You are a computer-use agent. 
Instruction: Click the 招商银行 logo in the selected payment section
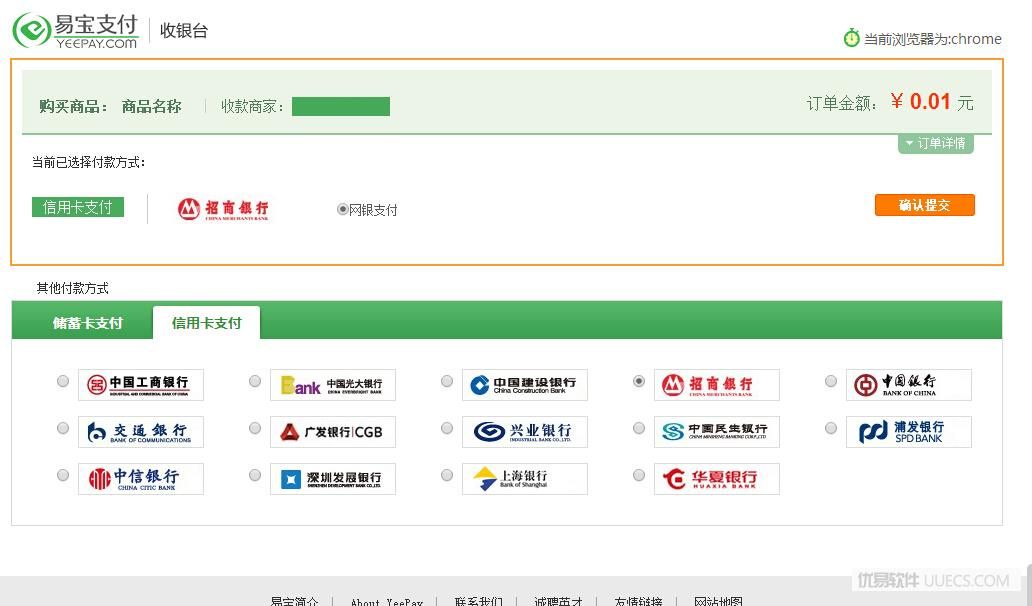click(x=223, y=209)
